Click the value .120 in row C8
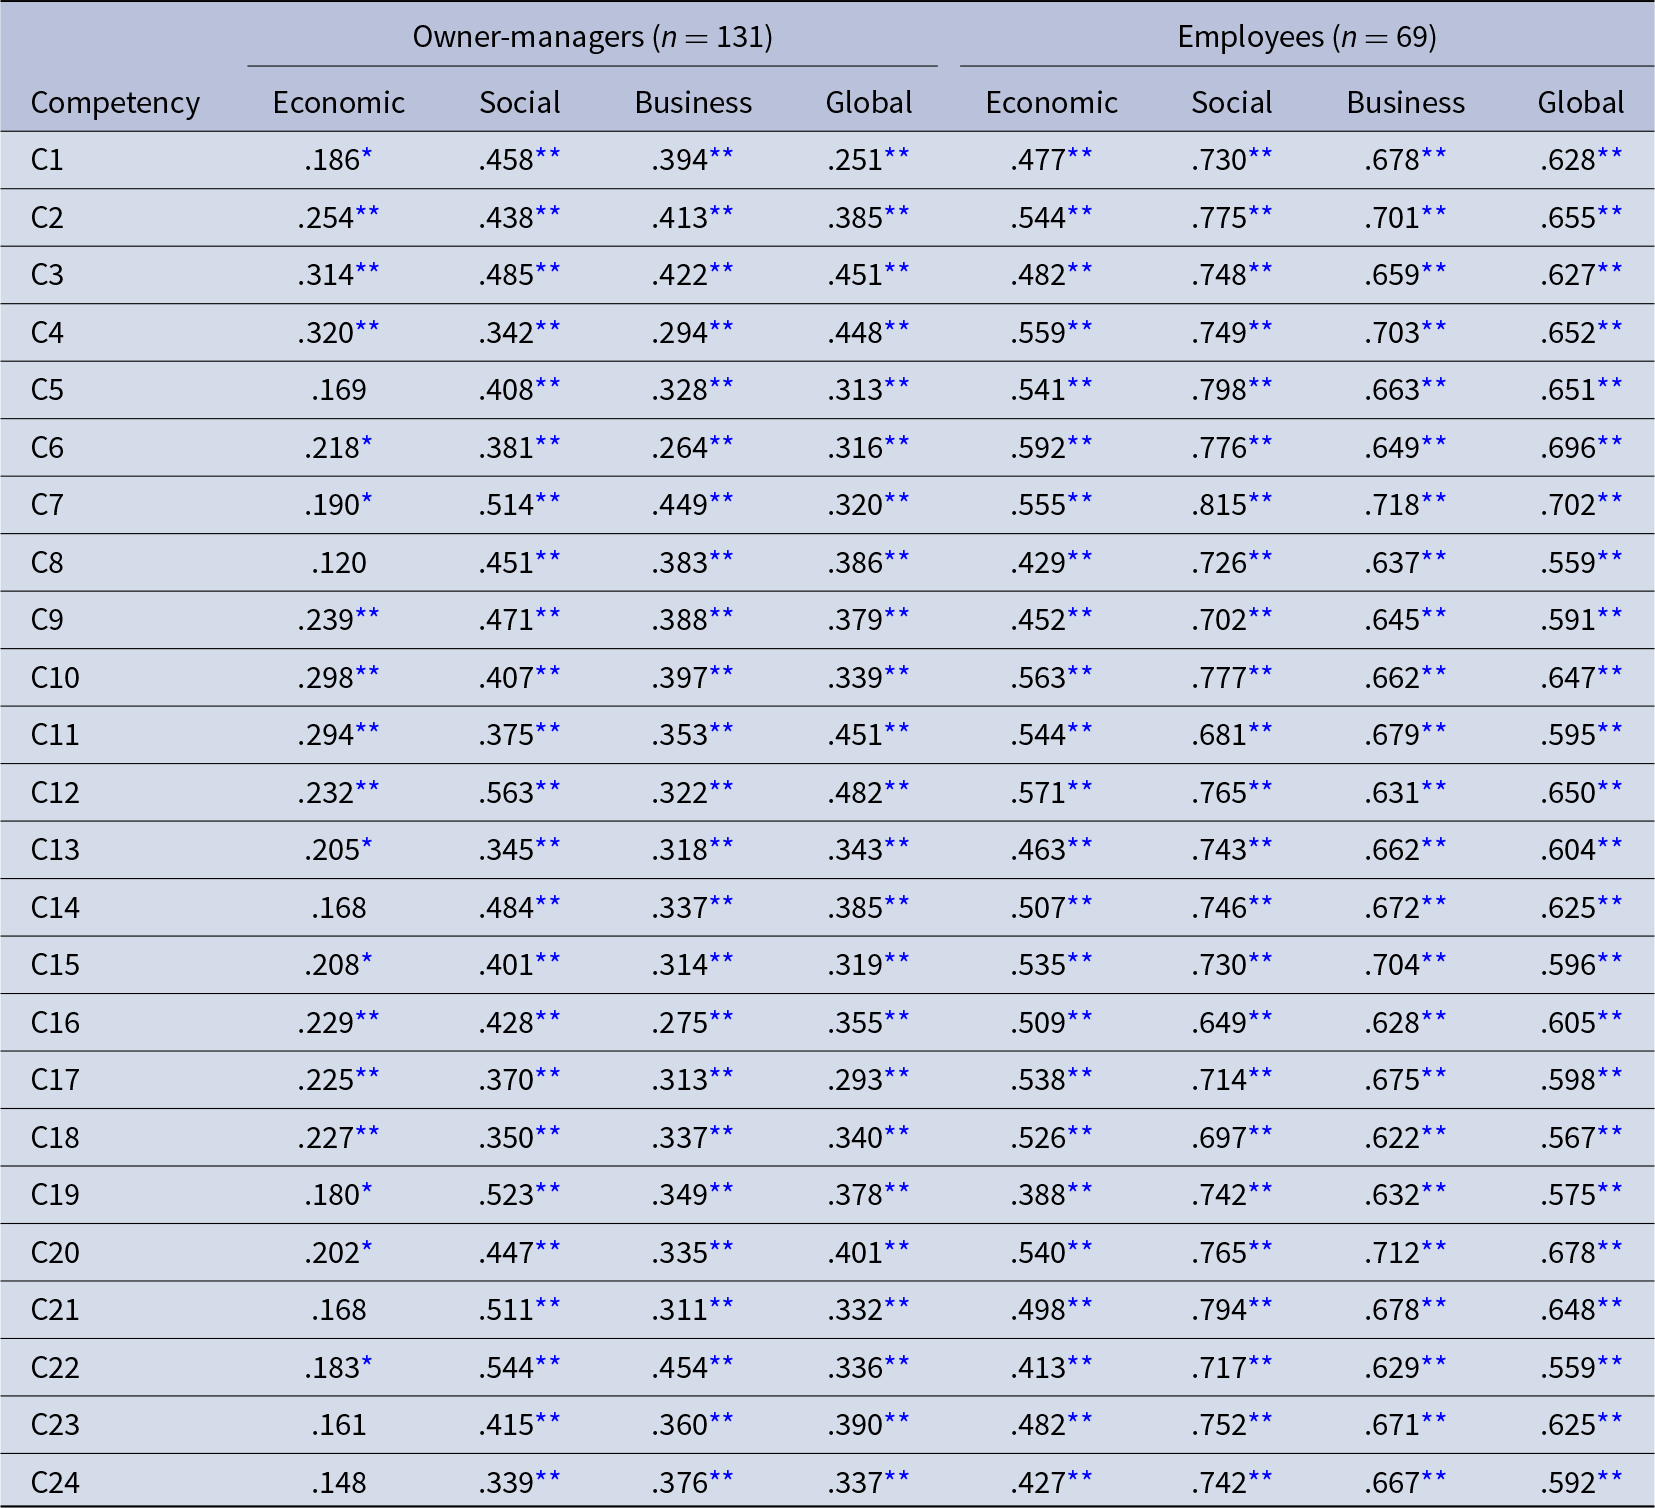The height and width of the screenshot is (1508, 1655). tap(339, 563)
